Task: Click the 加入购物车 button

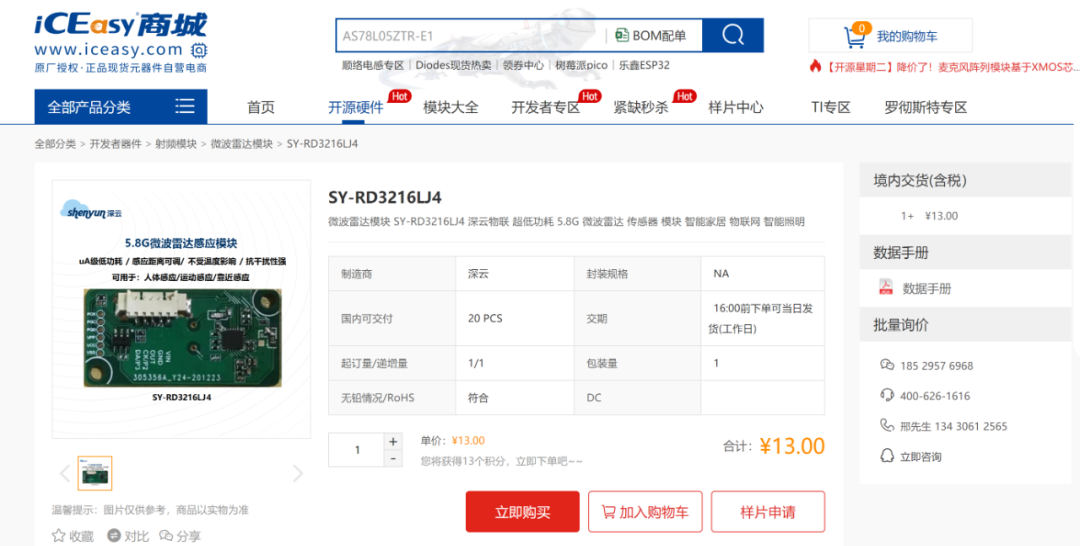Action: coord(645,512)
